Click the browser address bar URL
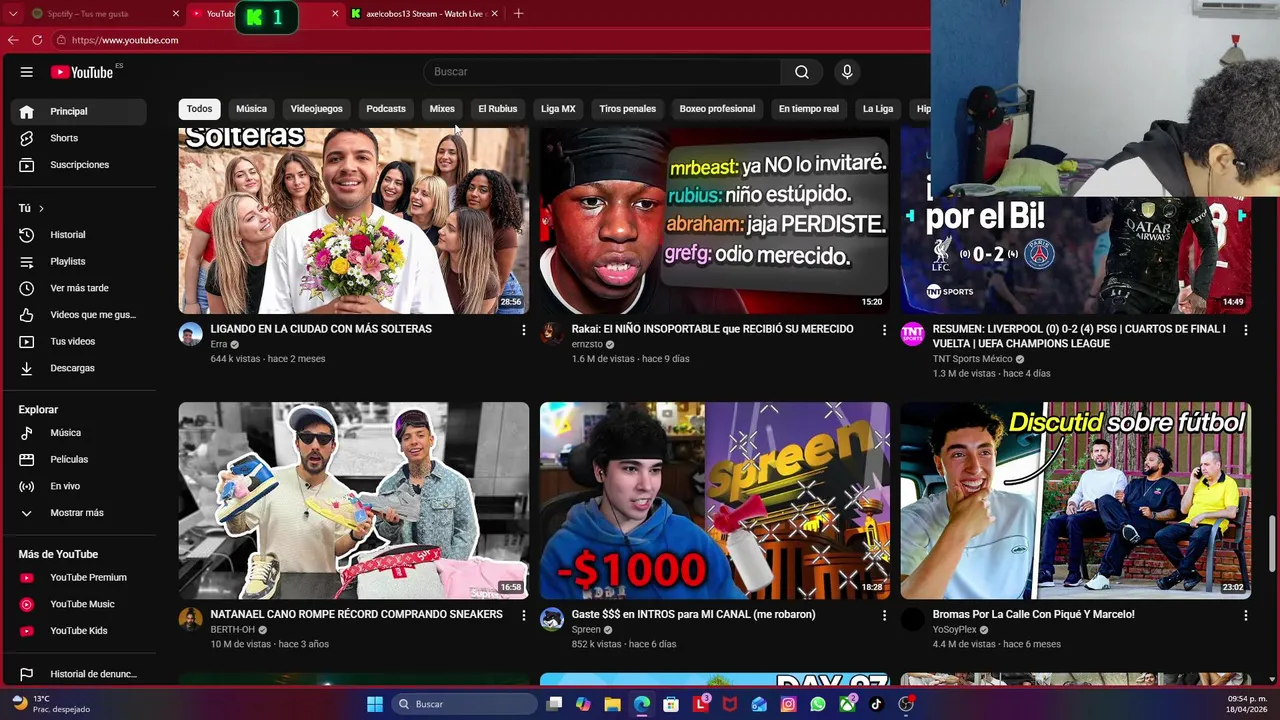Viewport: 1280px width, 720px height. (125, 40)
